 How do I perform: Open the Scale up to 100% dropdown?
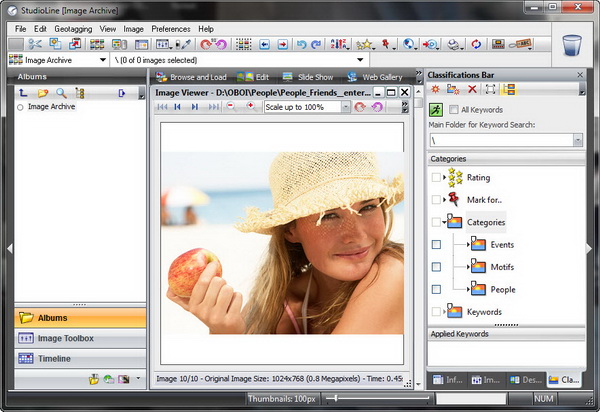tap(344, 107)
